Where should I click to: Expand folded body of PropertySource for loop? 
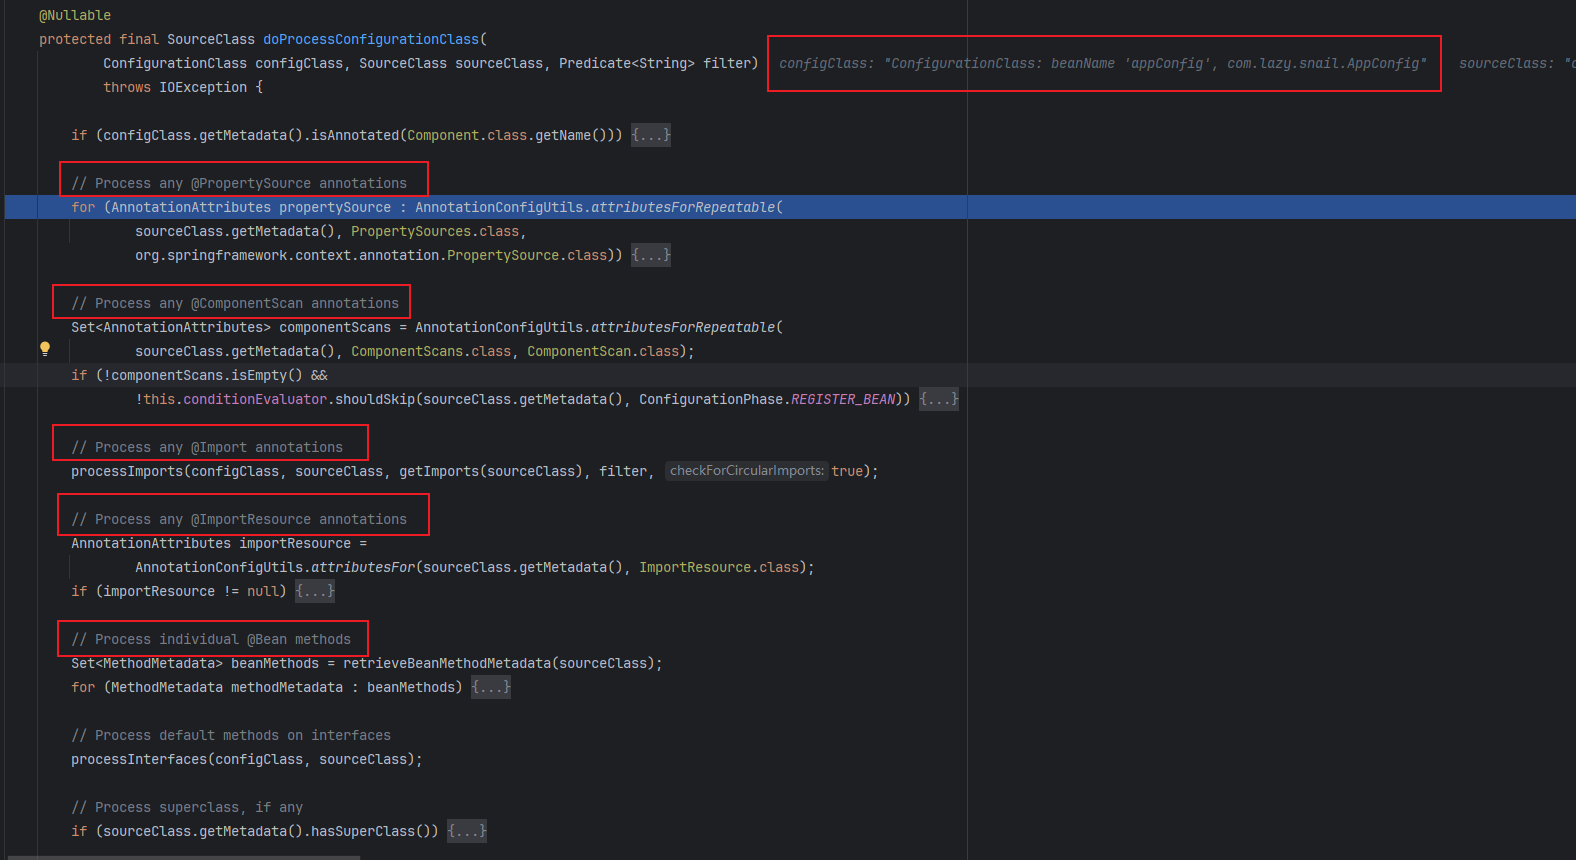tap(651, 255)
